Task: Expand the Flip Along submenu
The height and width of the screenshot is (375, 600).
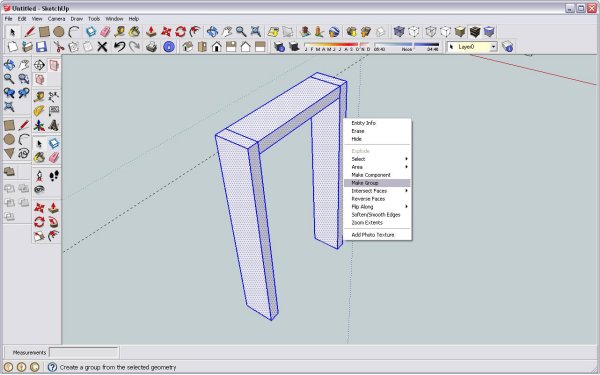Action: click(x=377, y=207)
